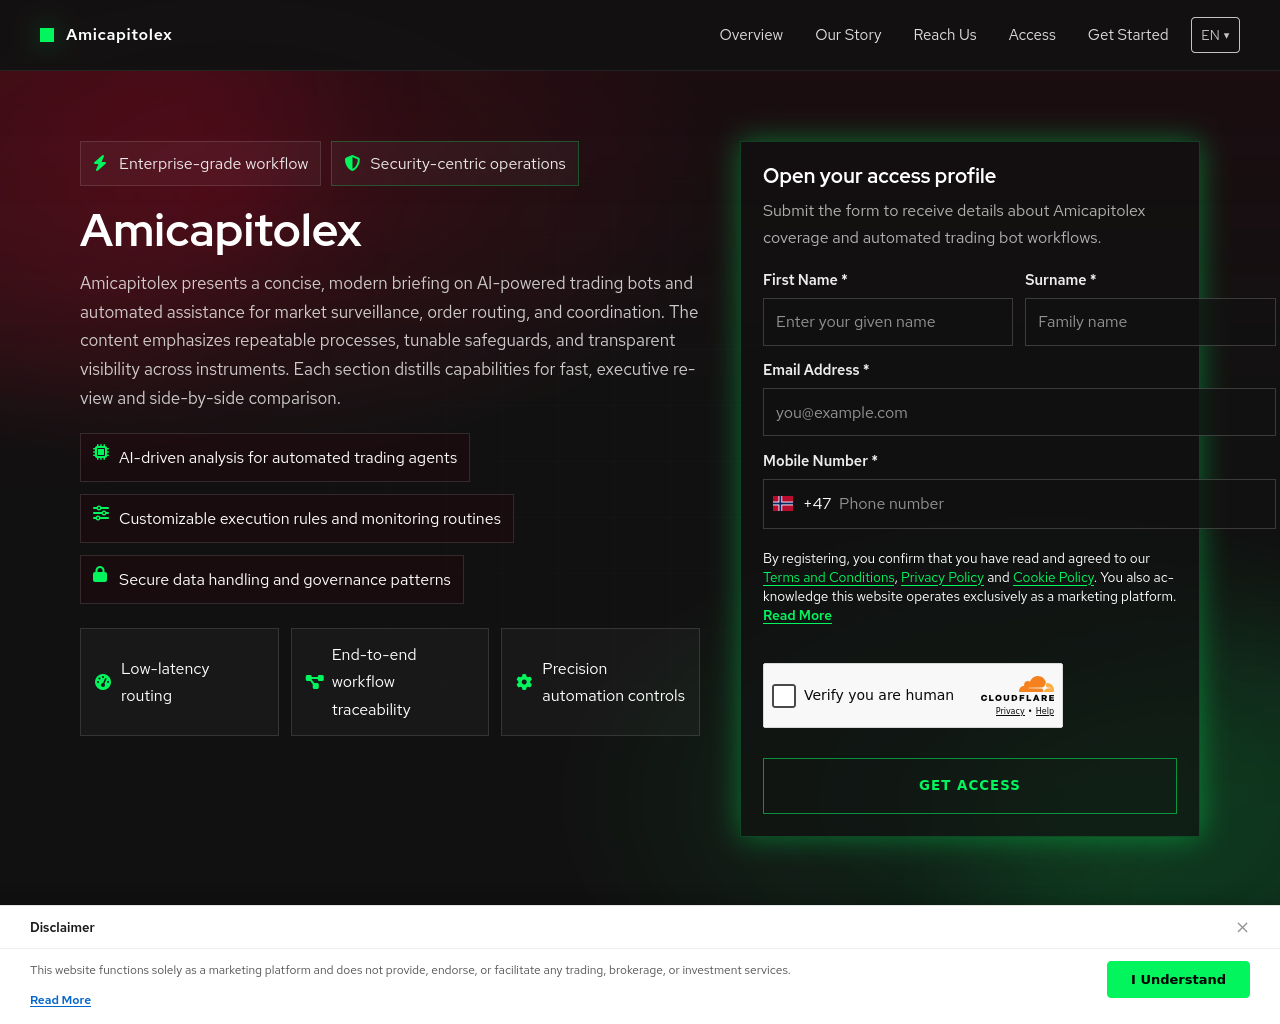Click the Open your access profile heading
Viewport: 1280px width, 1024px height.
click(879, 176)
